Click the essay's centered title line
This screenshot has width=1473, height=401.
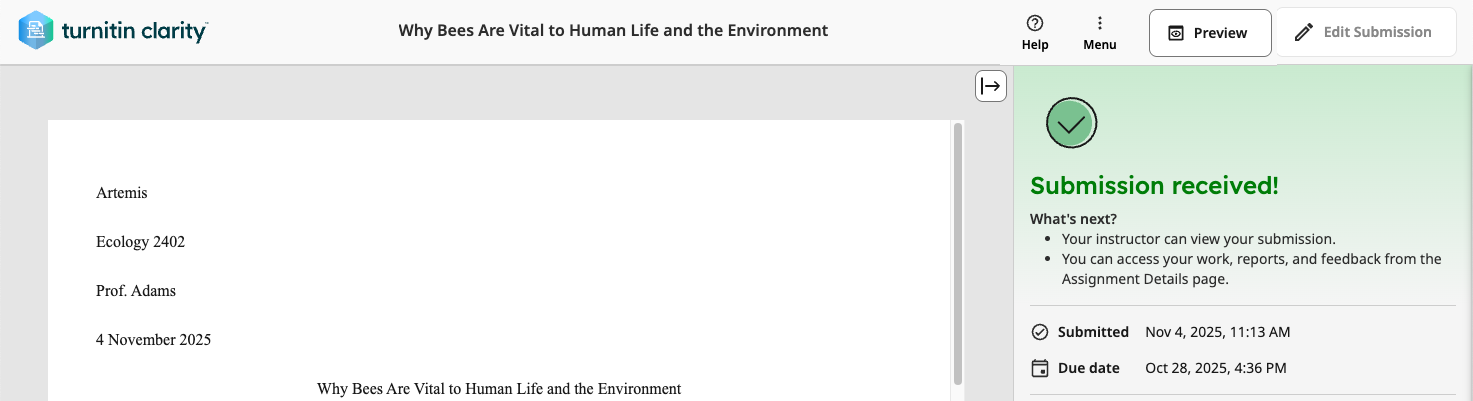tap(499, 389)
